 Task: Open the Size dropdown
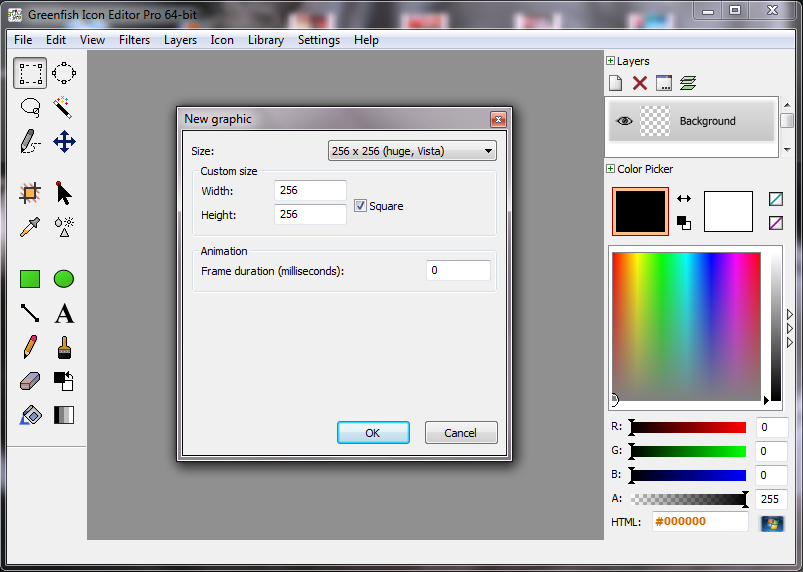[412, 151]
